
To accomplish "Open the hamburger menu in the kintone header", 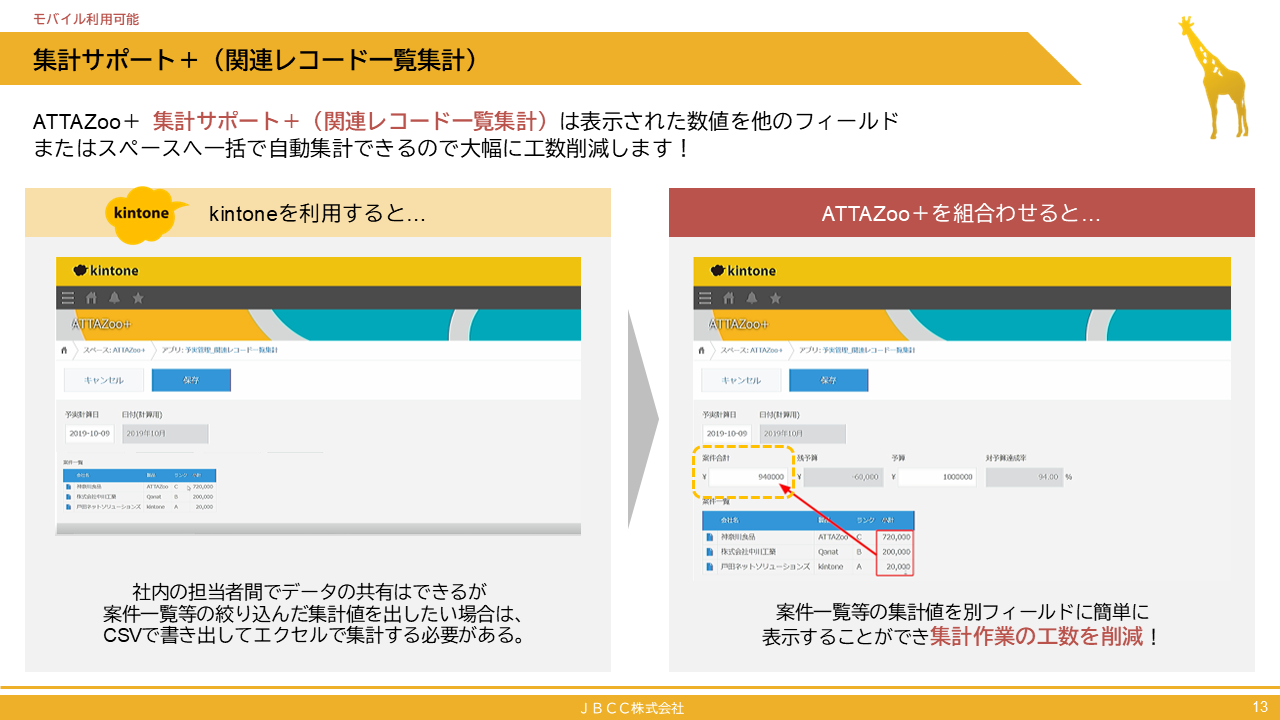I will click(66, 296).
